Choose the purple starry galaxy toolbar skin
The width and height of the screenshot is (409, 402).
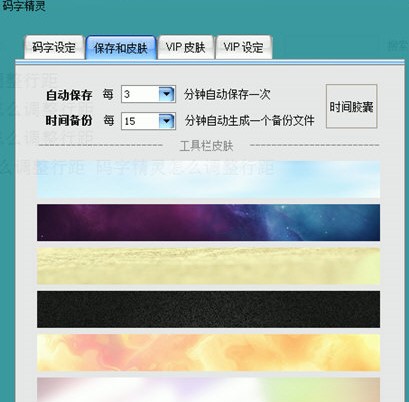coord(208,223)
